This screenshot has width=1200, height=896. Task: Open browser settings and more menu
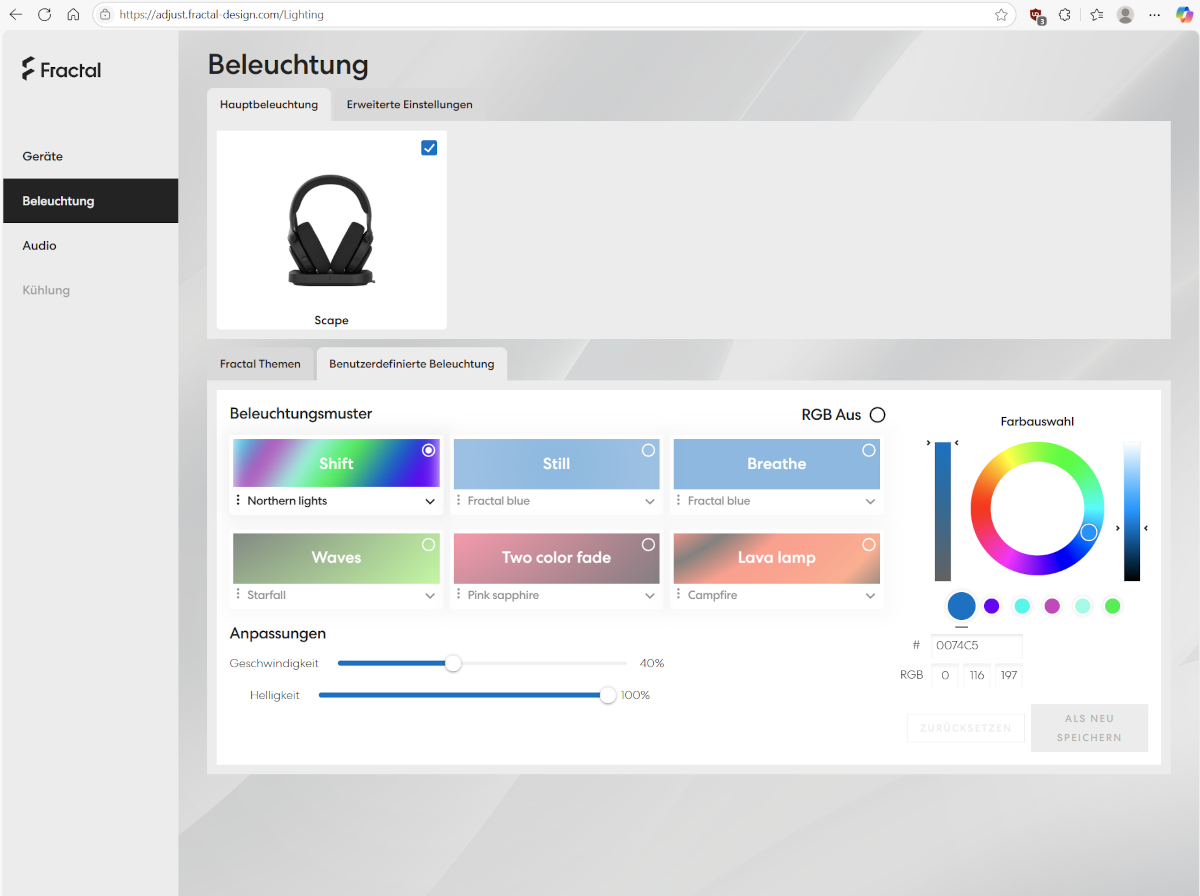pyautogui.click(x=1155, y=15)
